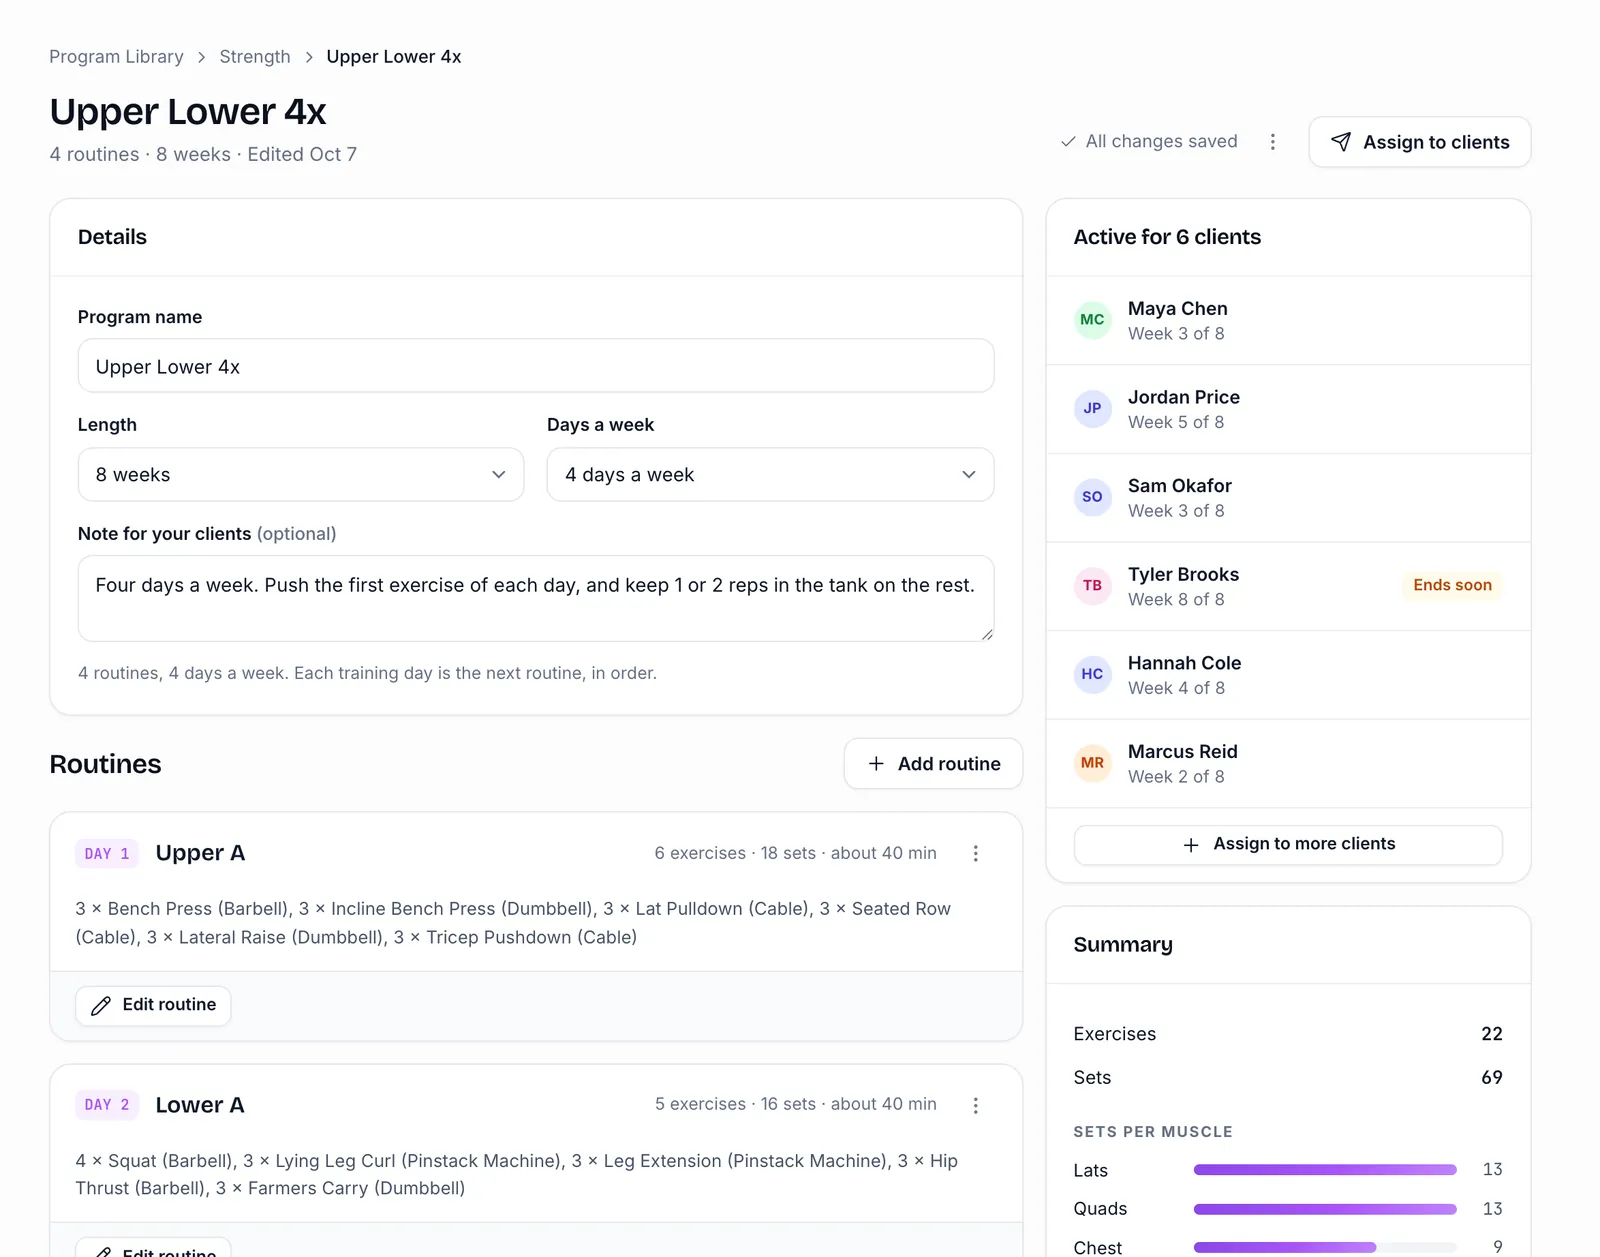Click the Chest sets progress bar

coord(1325,1247)
